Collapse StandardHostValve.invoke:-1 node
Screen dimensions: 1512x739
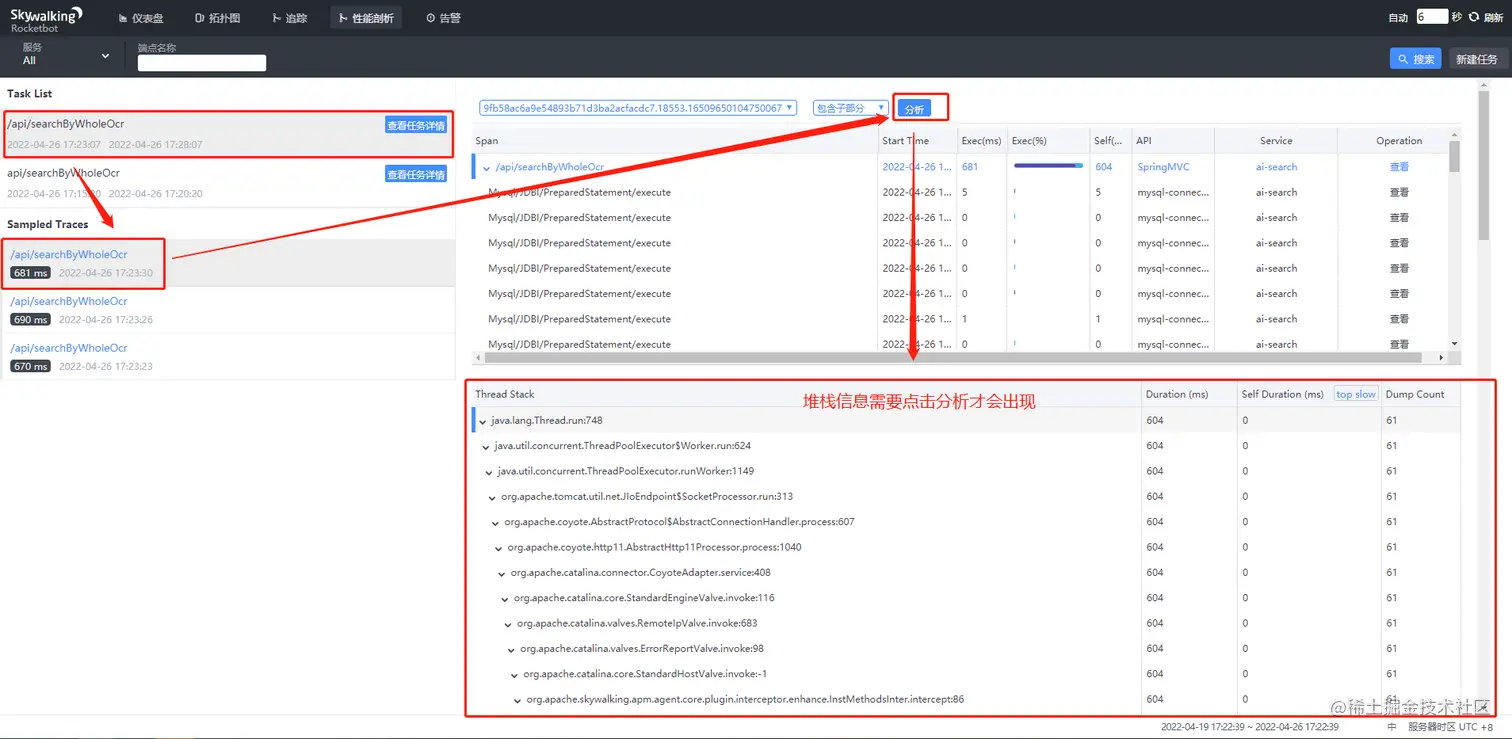(515, 675)
